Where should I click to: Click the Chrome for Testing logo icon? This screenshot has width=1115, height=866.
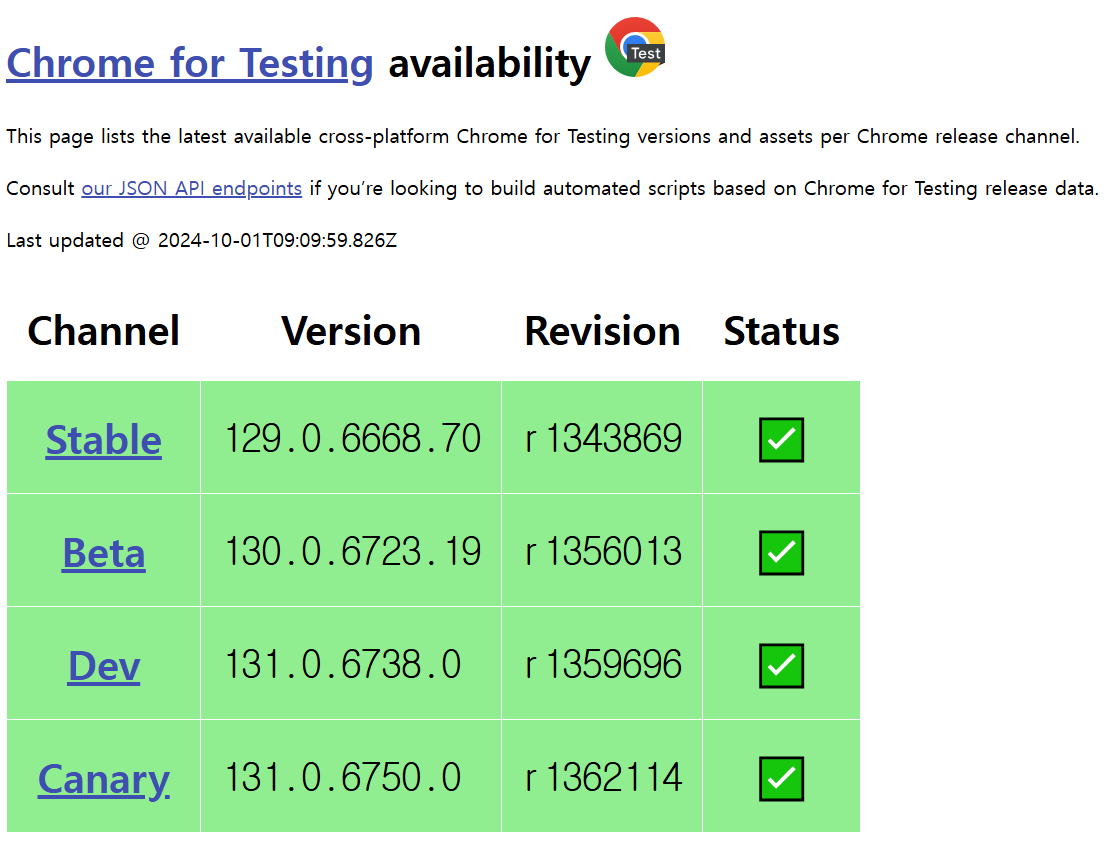pos(635,47)
